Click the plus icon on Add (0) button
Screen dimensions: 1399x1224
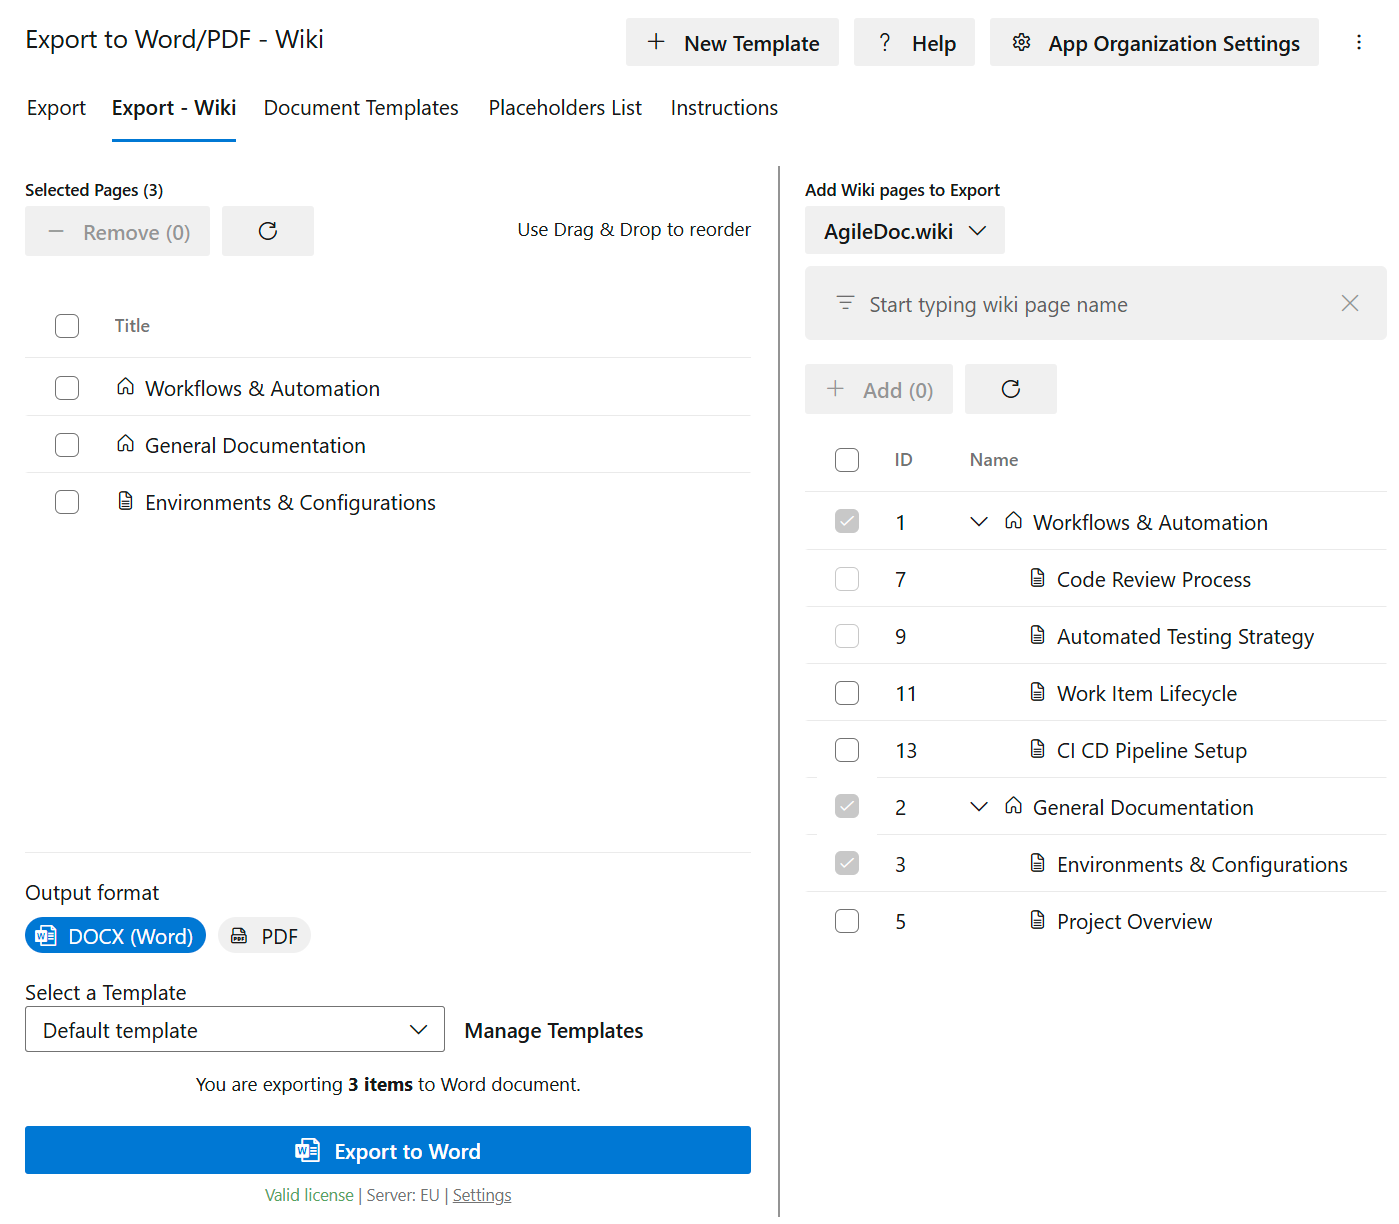(x=835, y=389)
